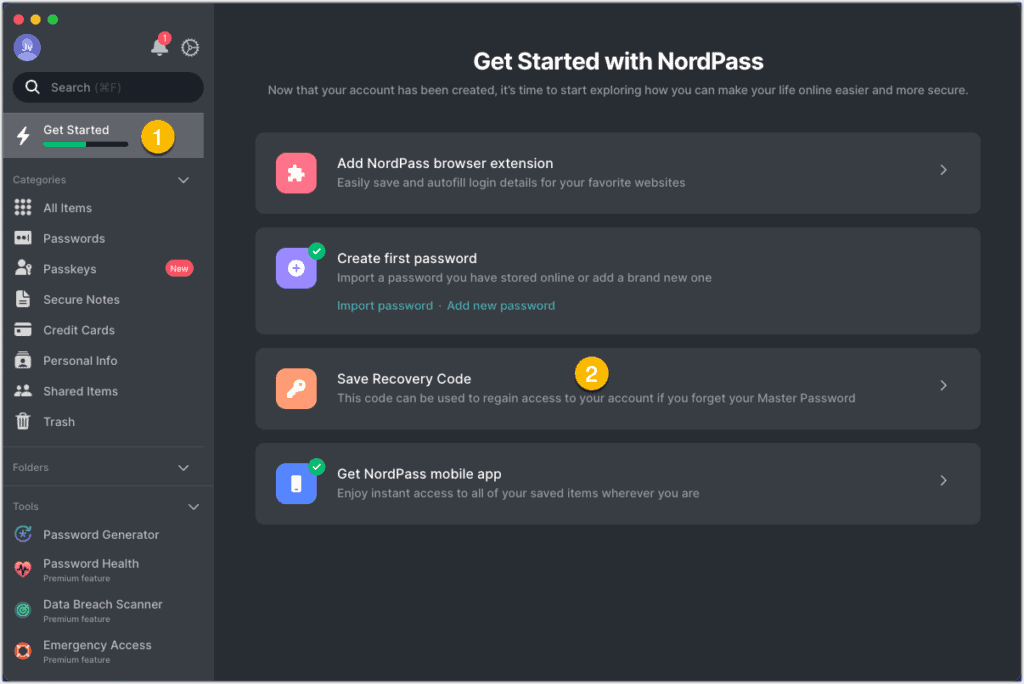Collapse the Tools section
The image size is (1024, 684).
[193, 507]
